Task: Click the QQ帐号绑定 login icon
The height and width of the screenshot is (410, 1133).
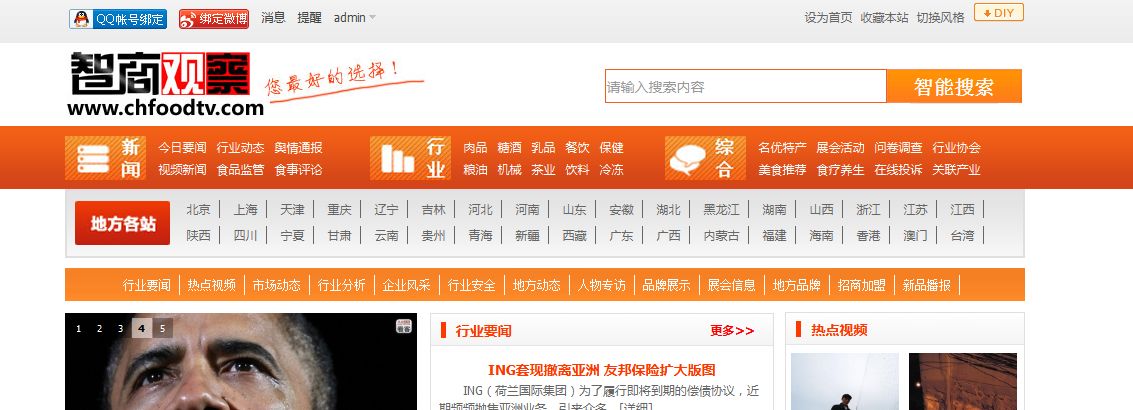Action: 118,19
